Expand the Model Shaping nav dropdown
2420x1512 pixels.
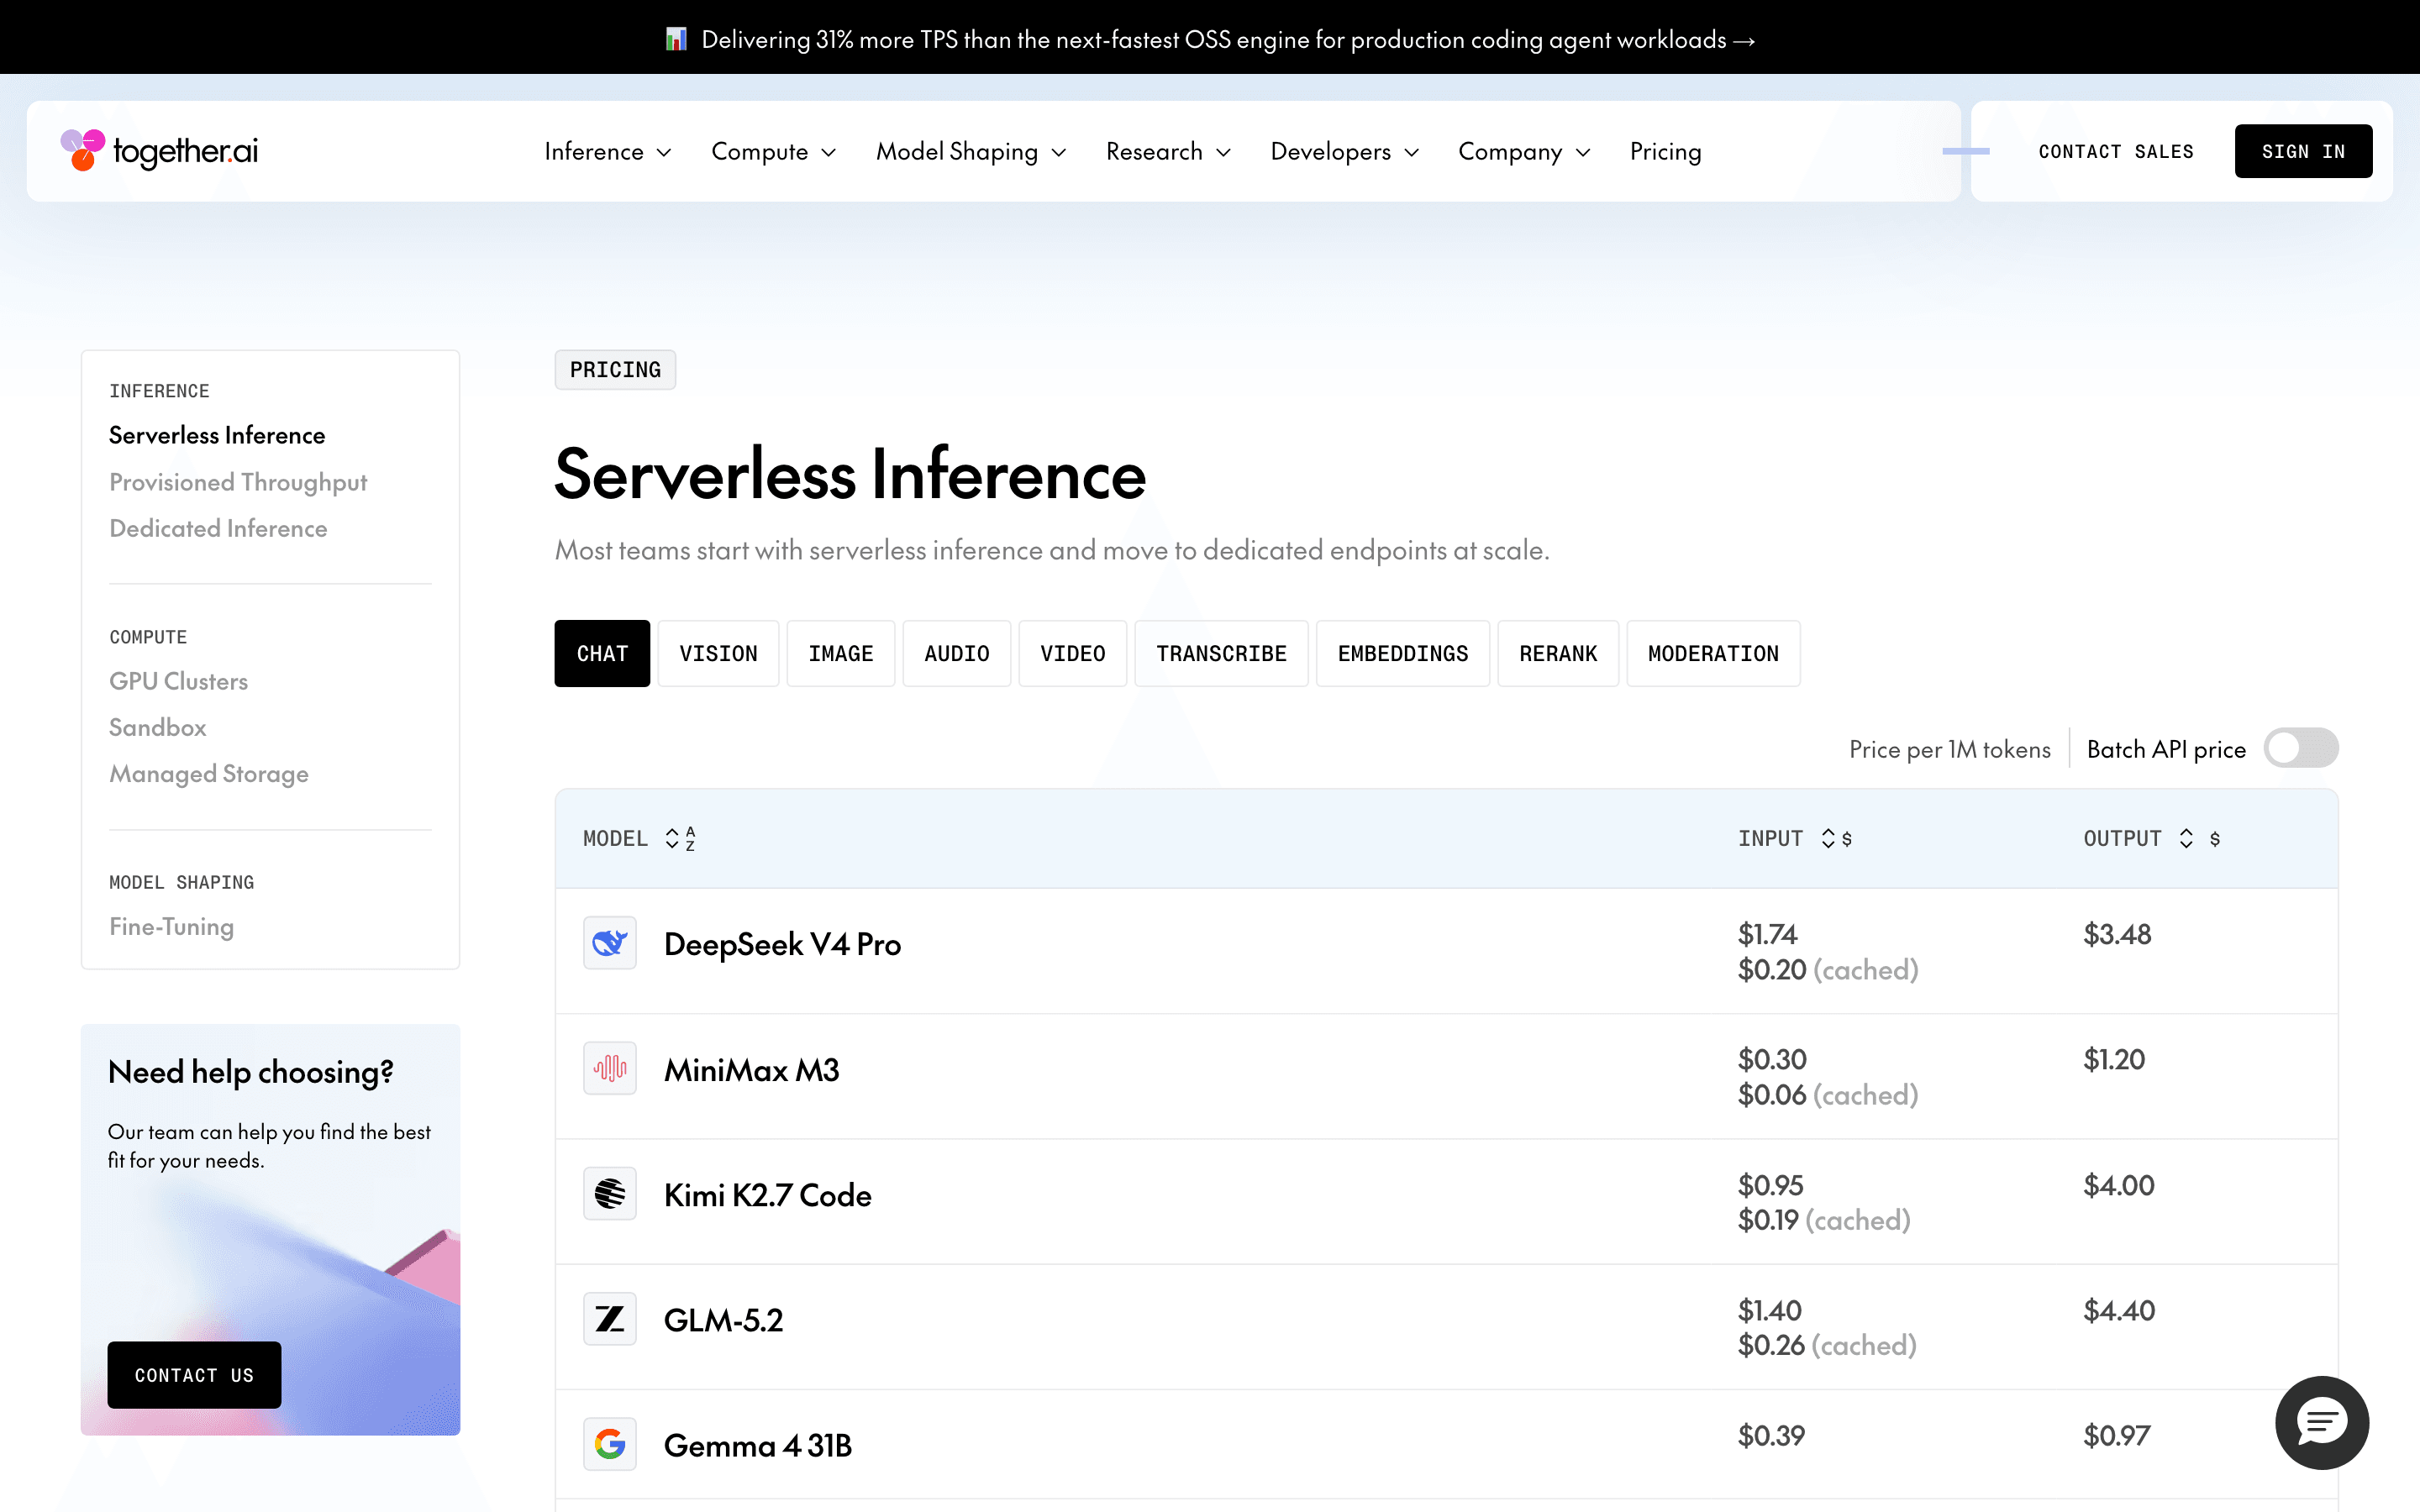pos(972,151)
